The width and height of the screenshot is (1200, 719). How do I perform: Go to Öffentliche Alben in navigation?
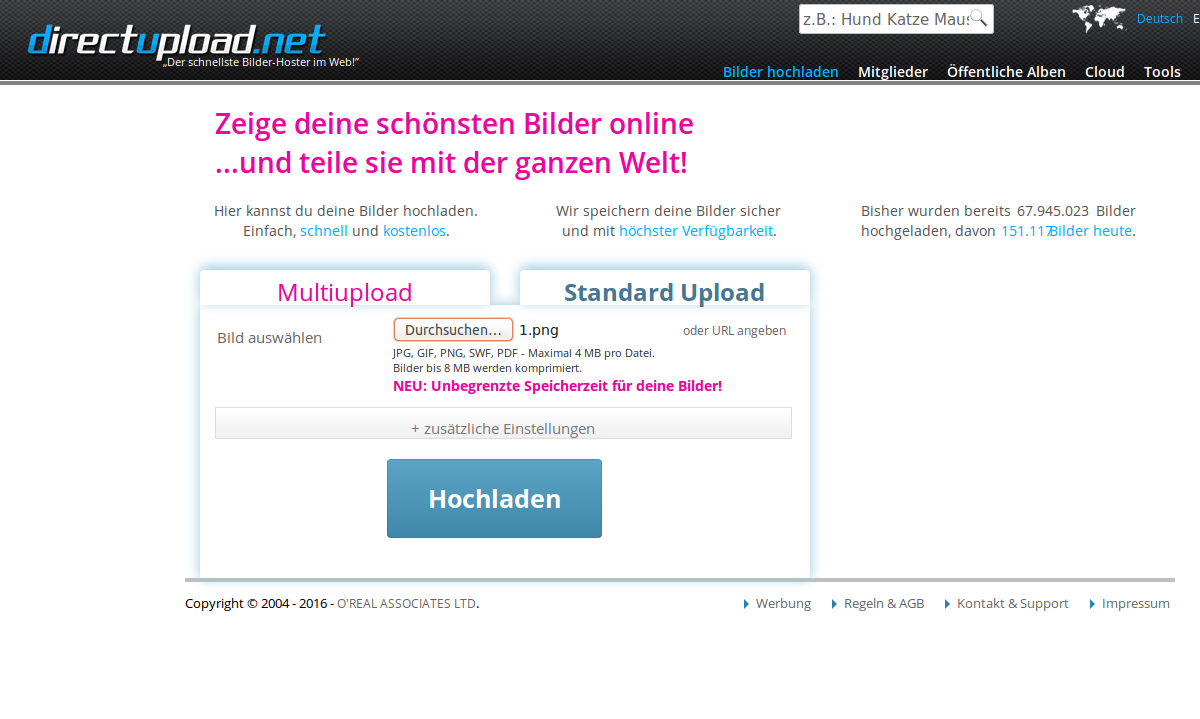[x=1006, y=72]
